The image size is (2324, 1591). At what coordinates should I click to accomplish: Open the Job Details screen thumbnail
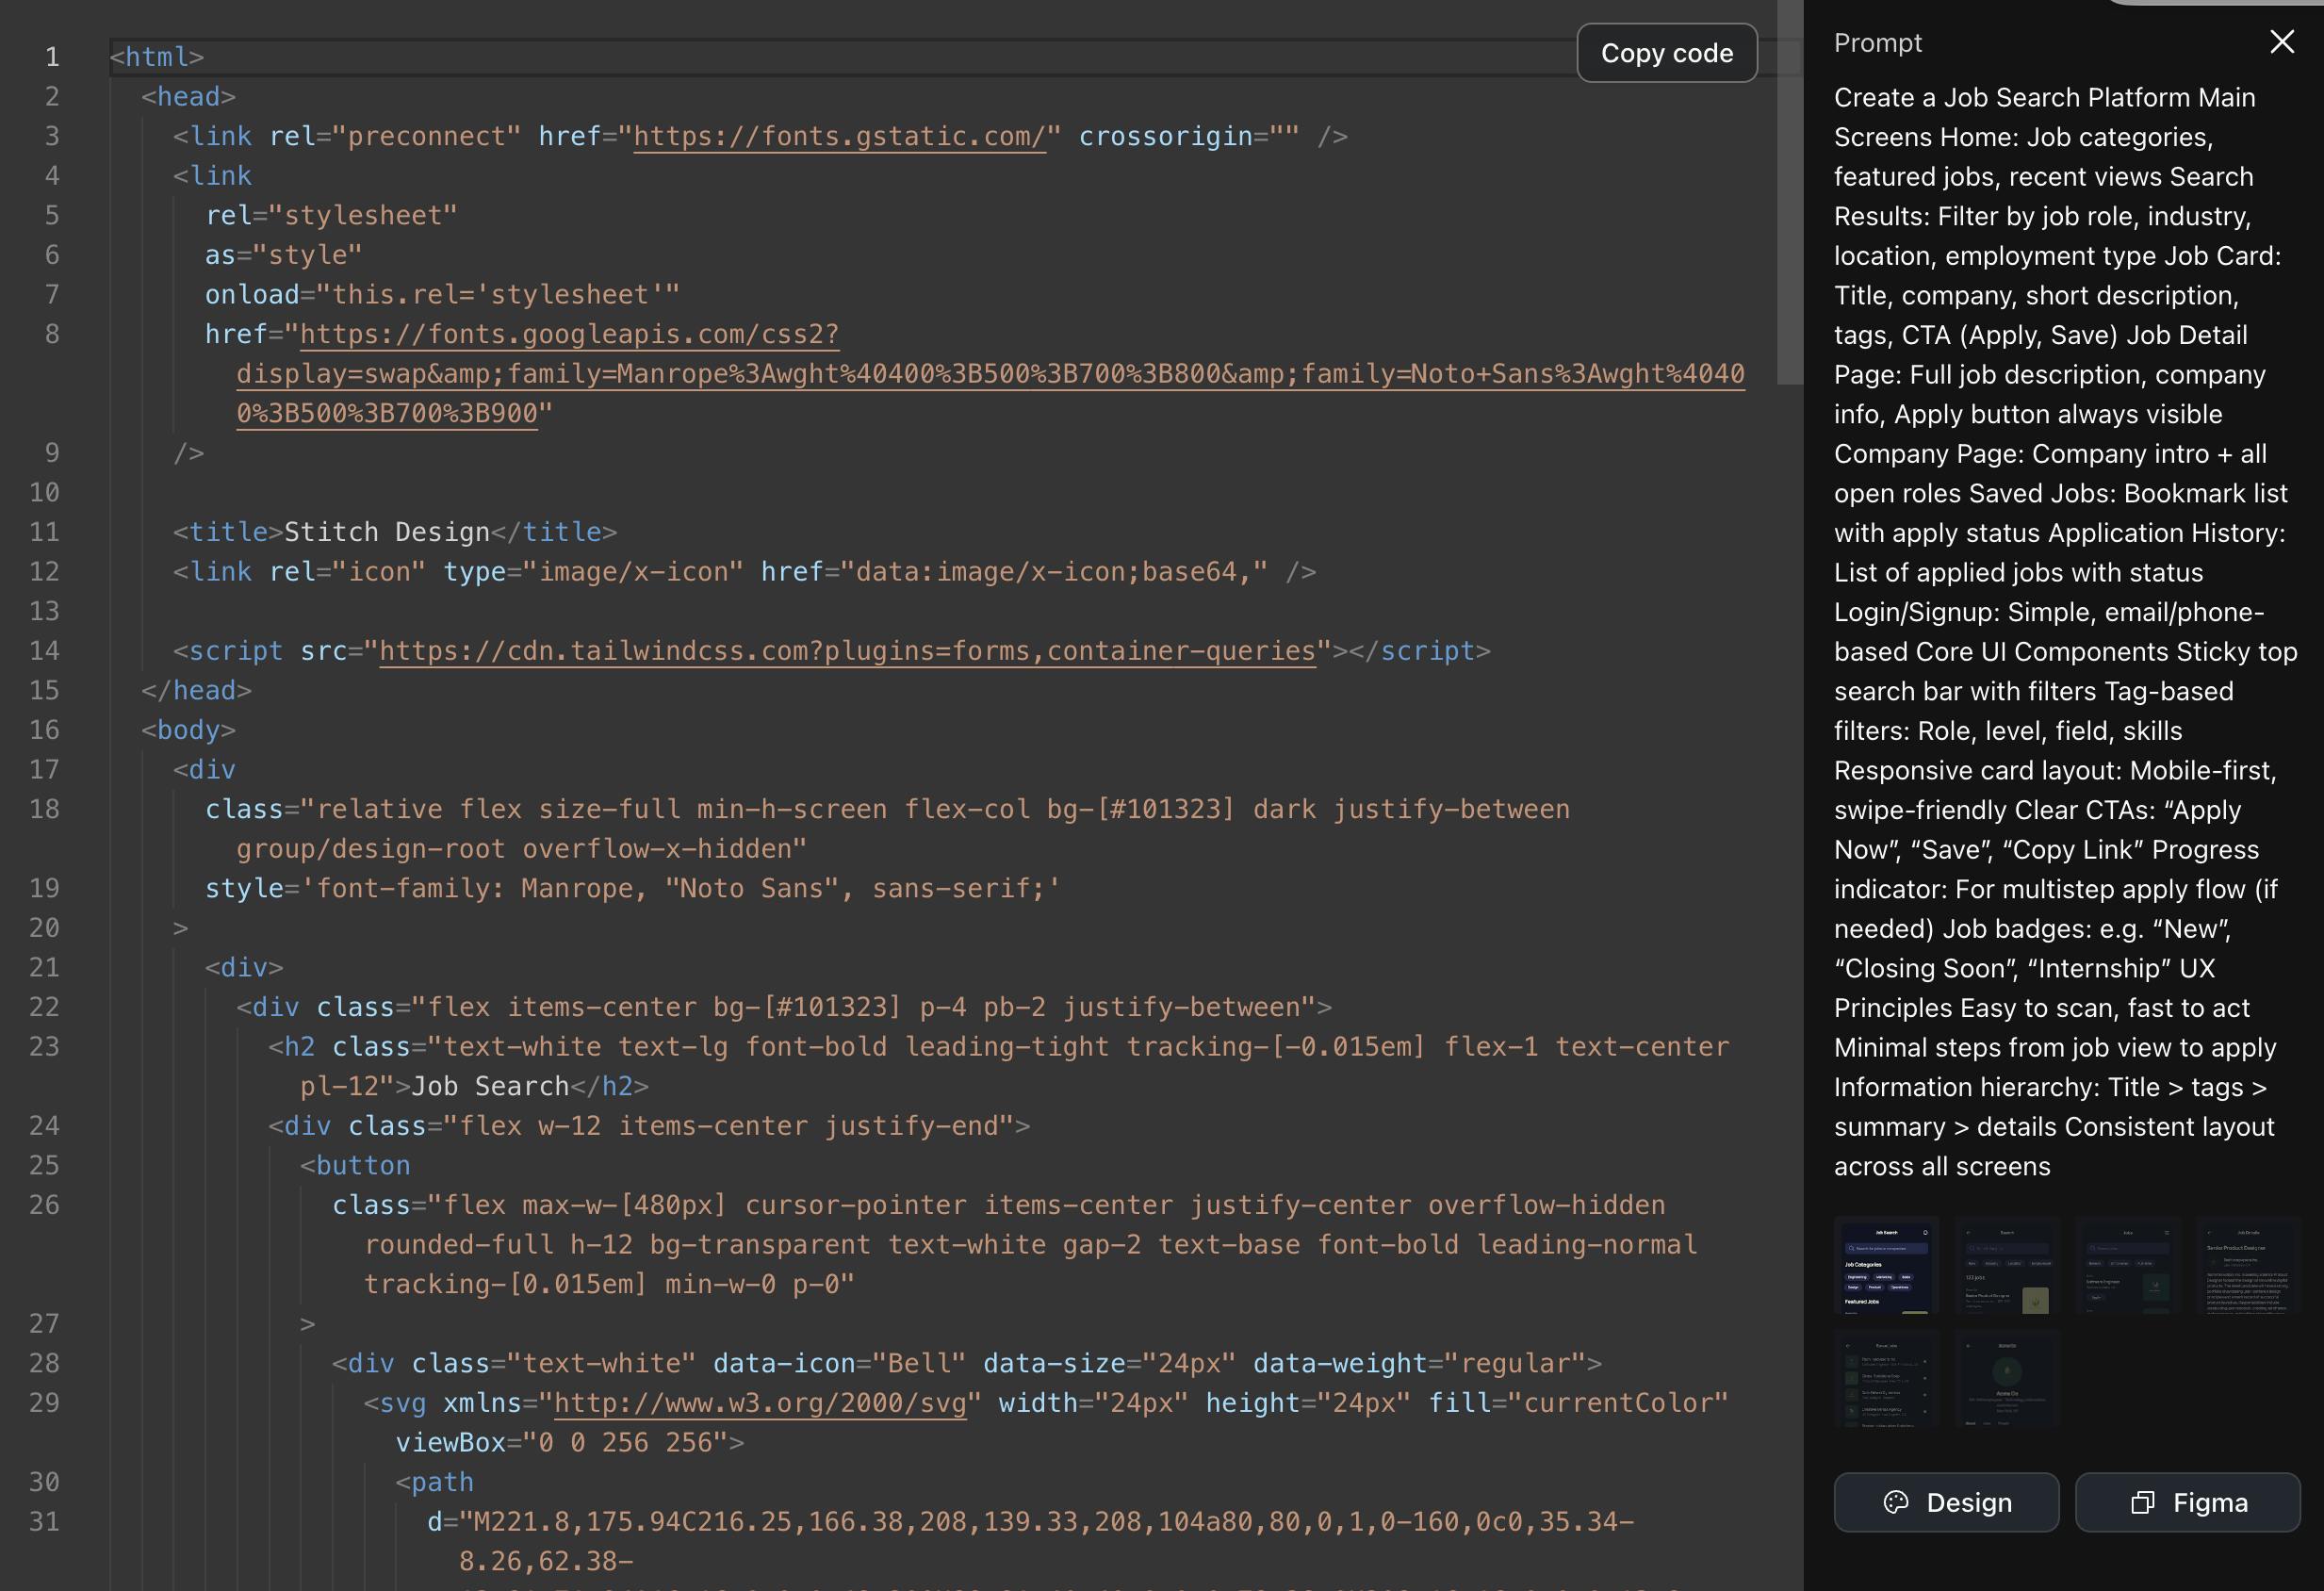2249,1265
